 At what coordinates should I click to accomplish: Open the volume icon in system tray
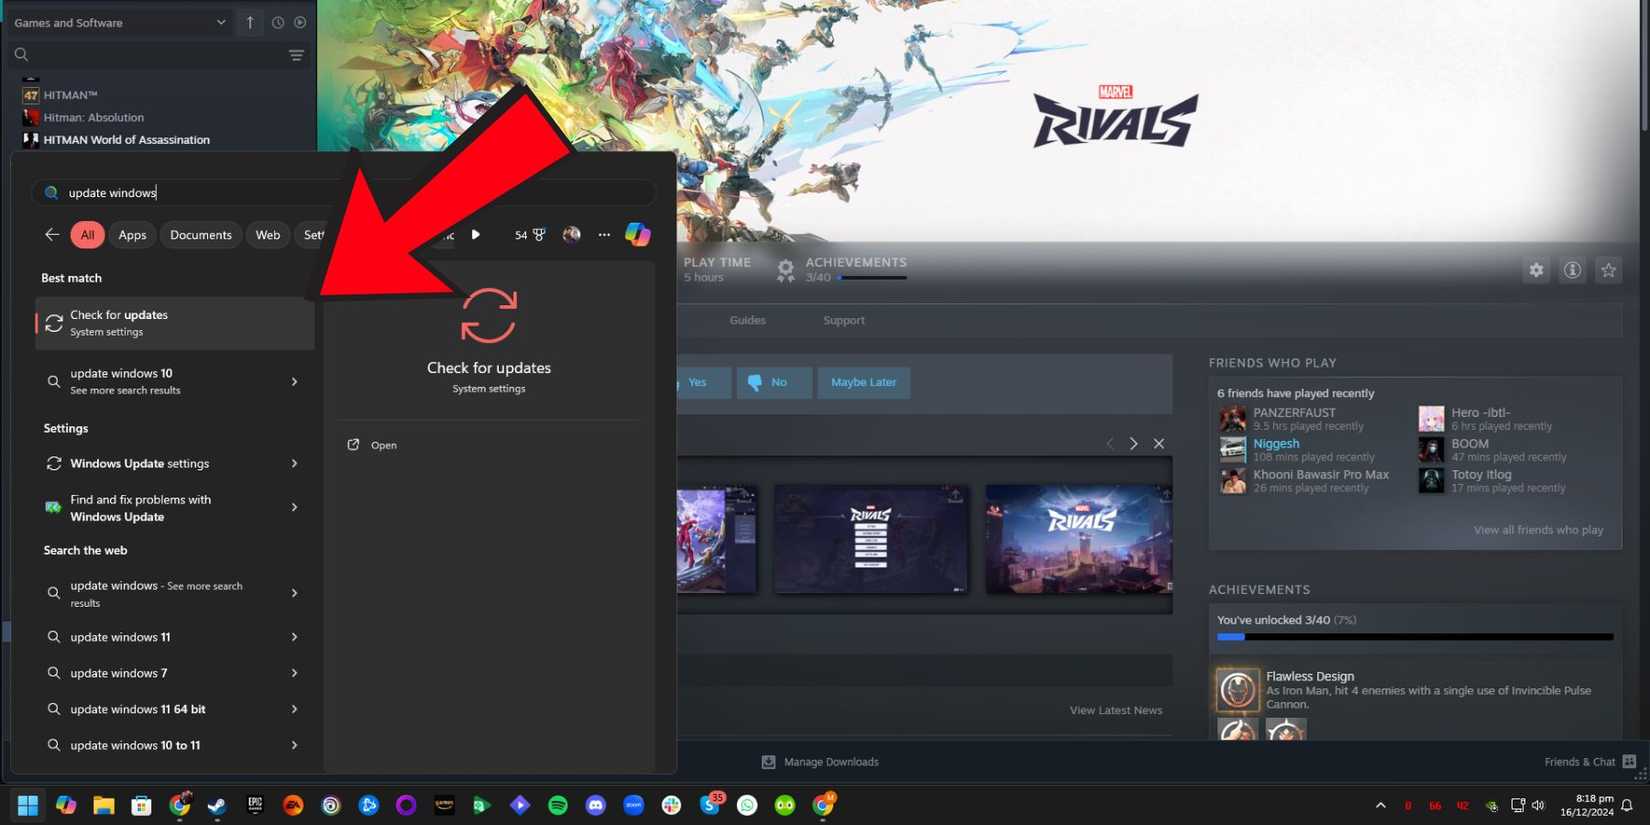pos(1538,805)
